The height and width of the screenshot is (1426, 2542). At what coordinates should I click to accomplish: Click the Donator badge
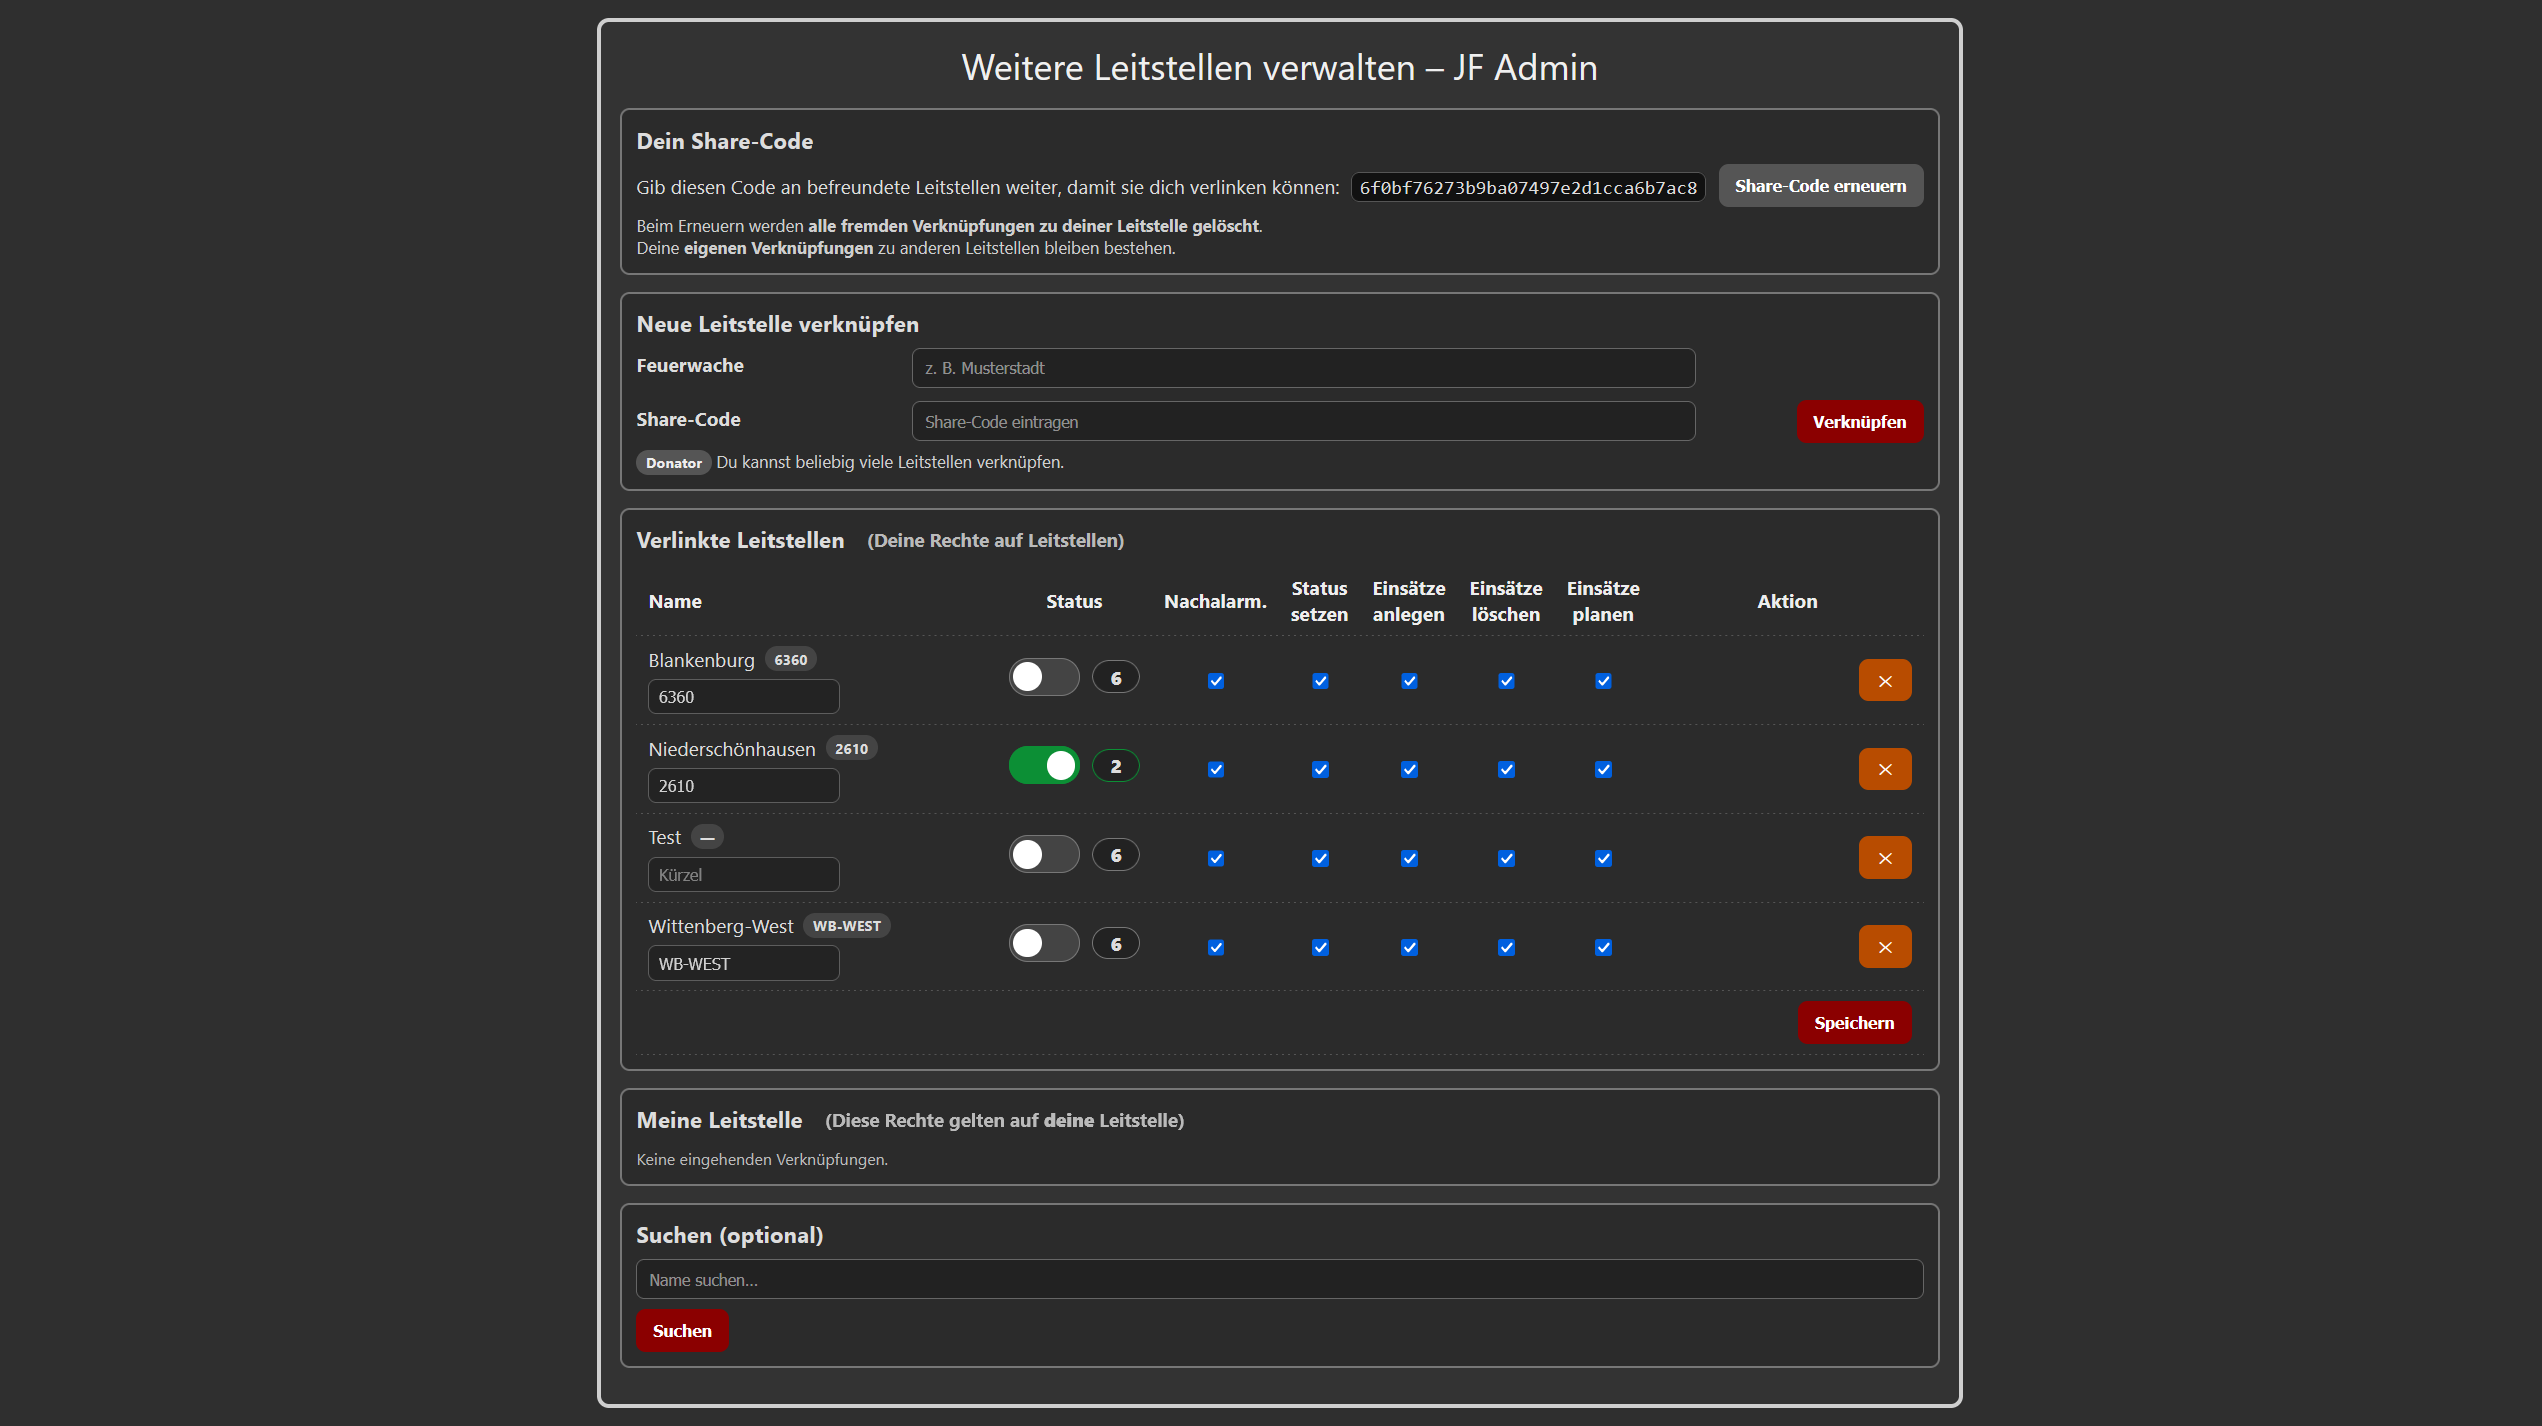coord(673,463)
